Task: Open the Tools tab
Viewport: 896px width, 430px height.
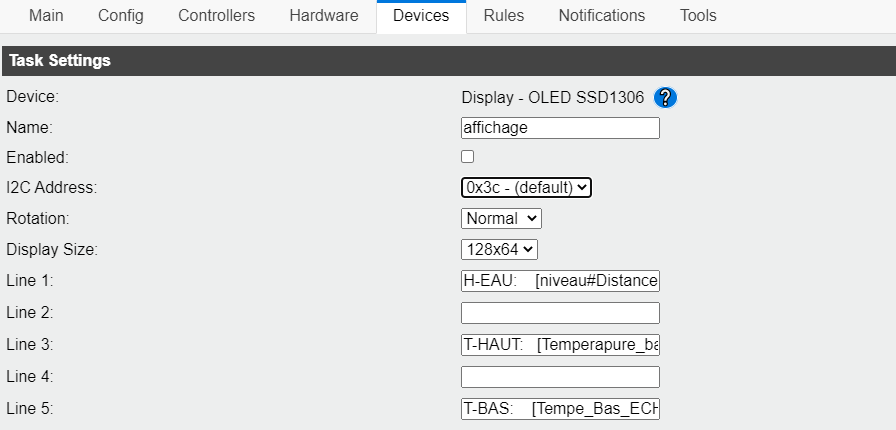Action: click(x=698, y=16)
